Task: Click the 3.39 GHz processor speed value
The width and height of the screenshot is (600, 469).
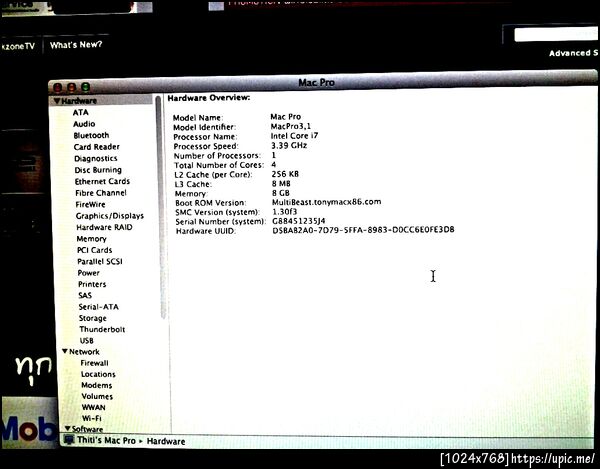Action: click(289, 145)
